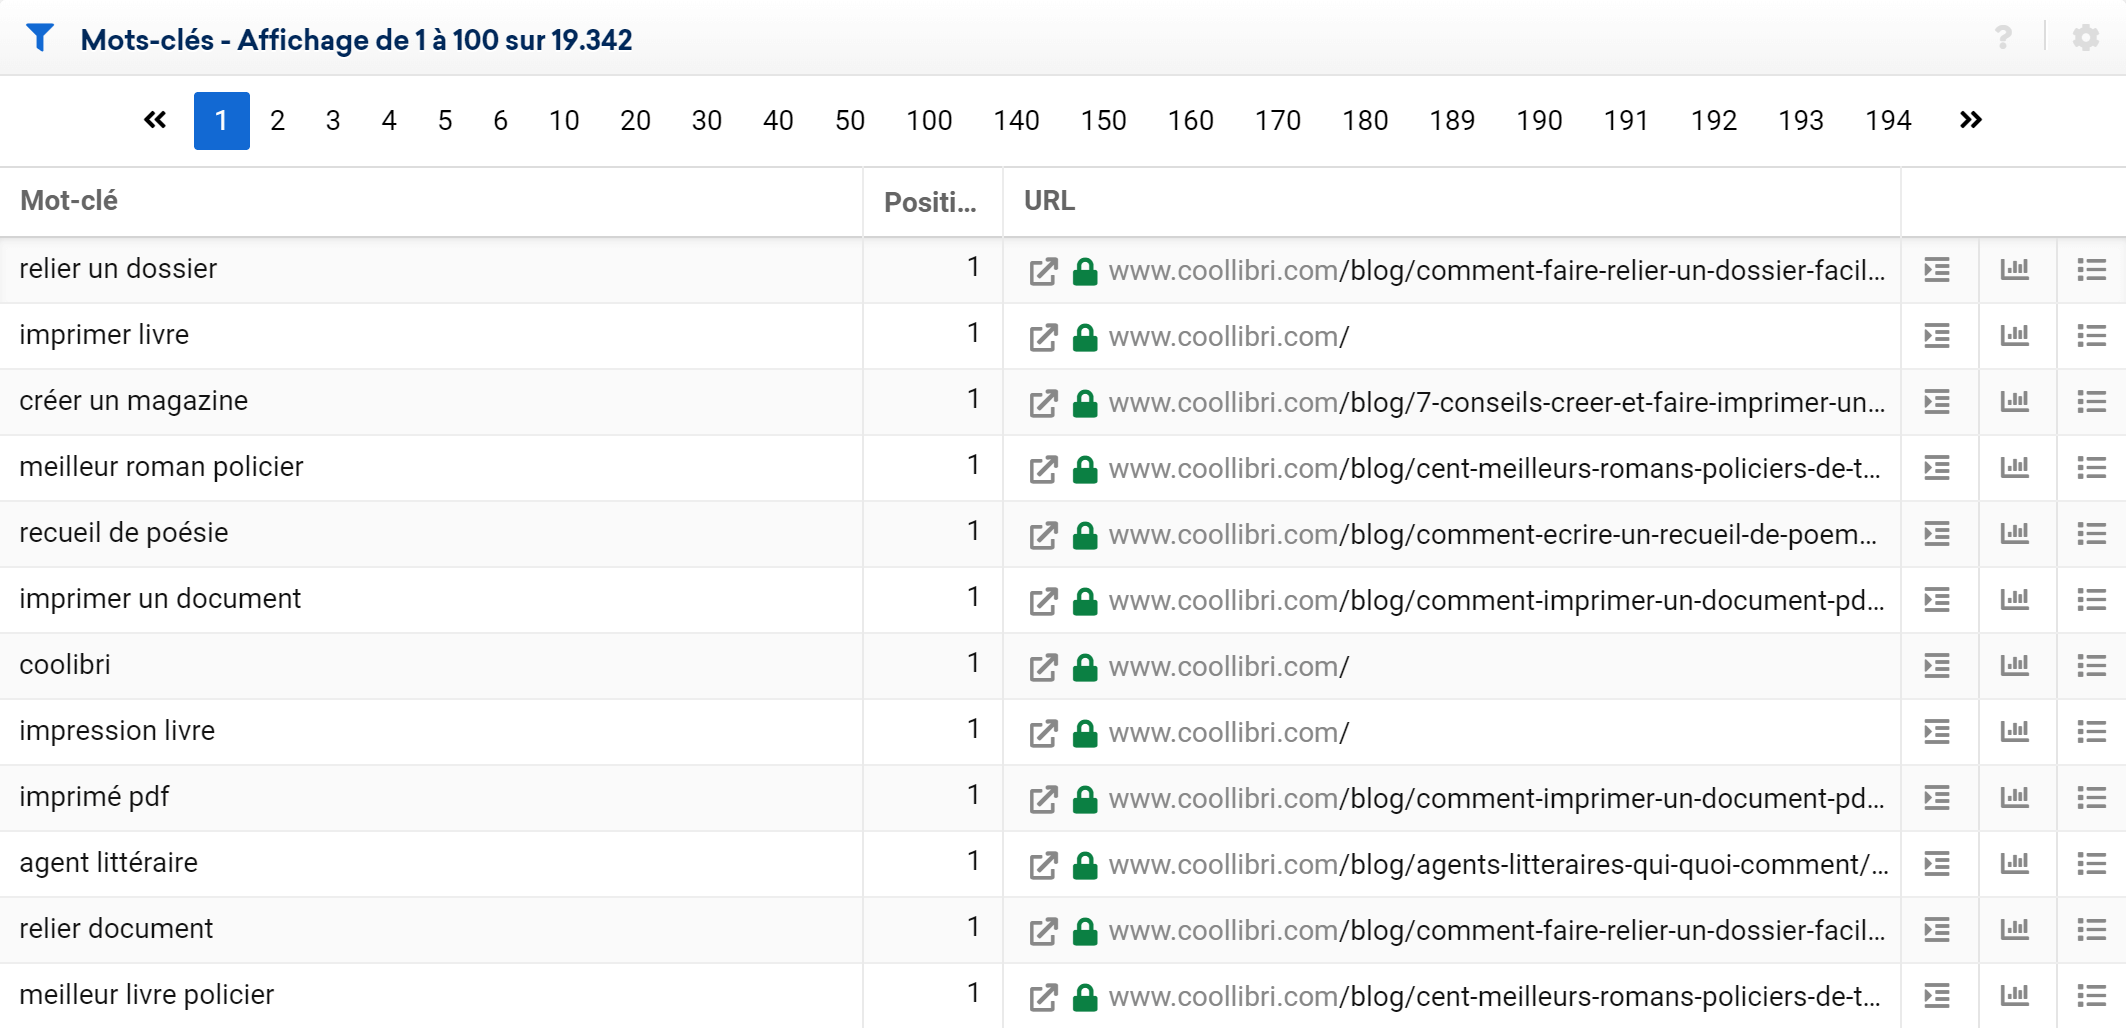Show chart icon for 'meilleur livre policier'
The width and height of the screenshot is (2126, 1028).
[2014, 995]
